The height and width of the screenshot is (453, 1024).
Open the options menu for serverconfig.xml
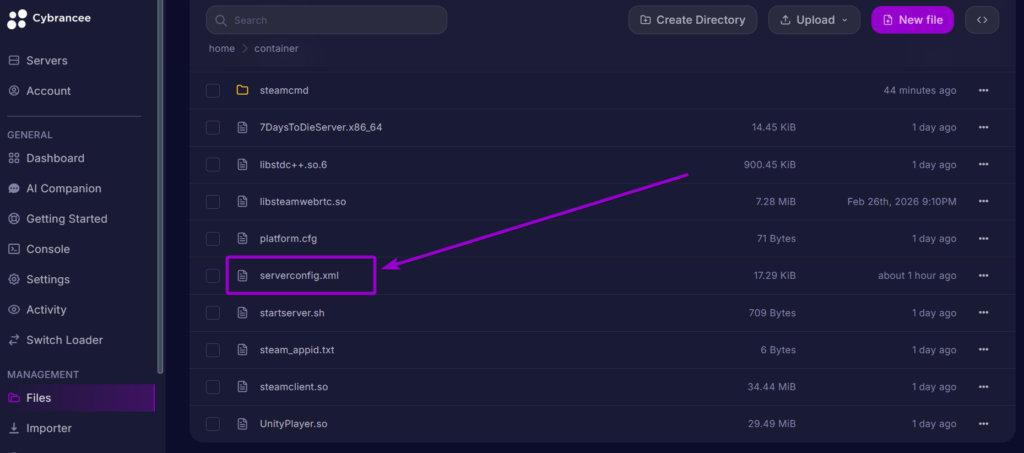[984, 276]
